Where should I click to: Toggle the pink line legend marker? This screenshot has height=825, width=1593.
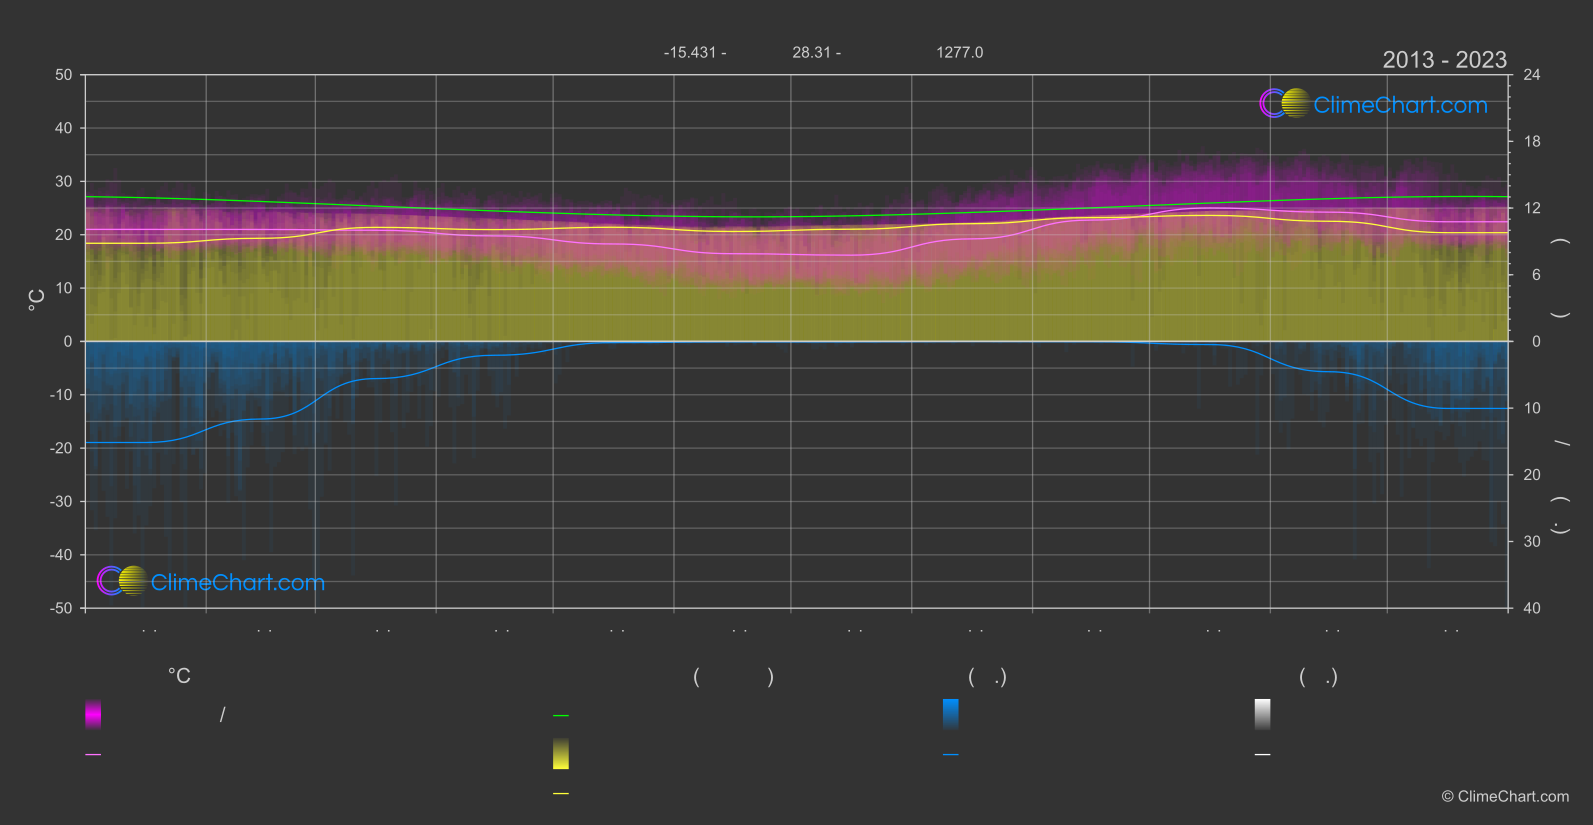click(x=93, y=755)
